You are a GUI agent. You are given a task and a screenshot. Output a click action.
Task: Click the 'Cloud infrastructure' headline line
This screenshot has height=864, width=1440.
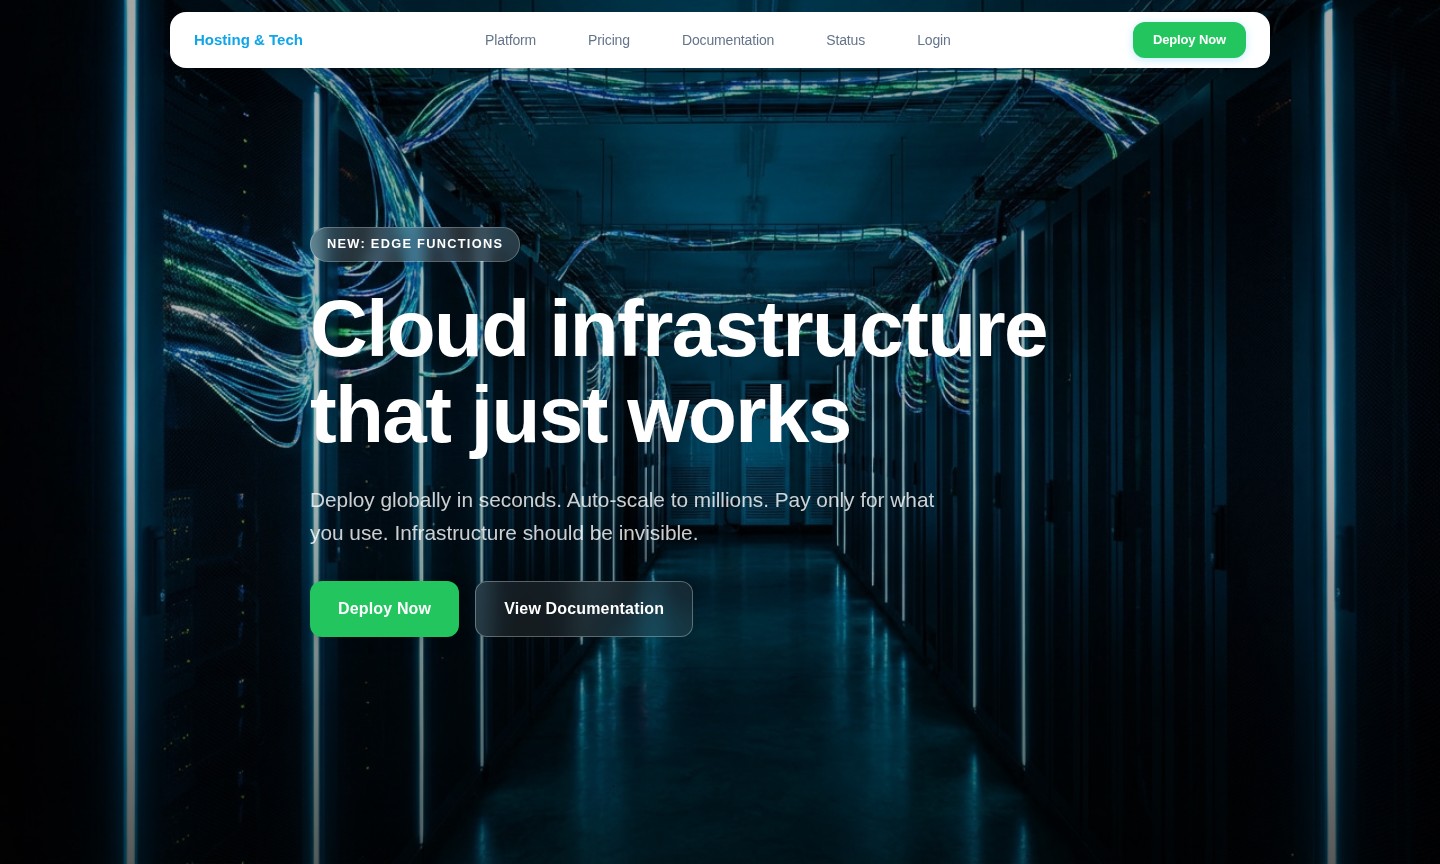[x=678, y=328]
